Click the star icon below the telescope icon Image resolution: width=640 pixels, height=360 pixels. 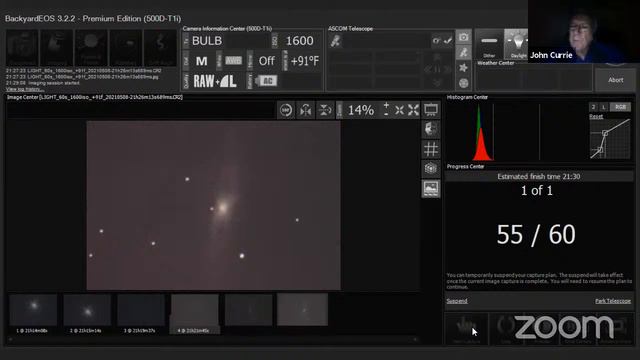click(464, 67)
